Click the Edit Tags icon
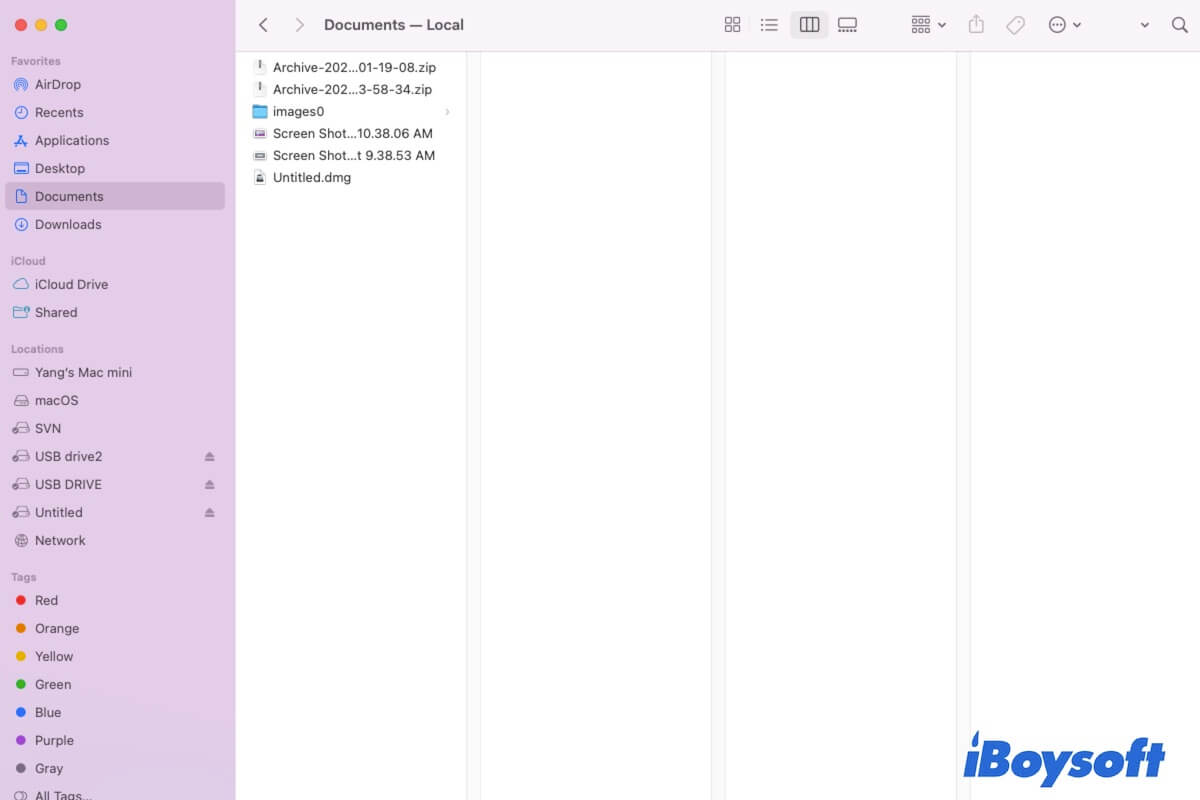The height and width of the screenshot is (800, 1200). pyautogui.click(x=1015, y=24)
